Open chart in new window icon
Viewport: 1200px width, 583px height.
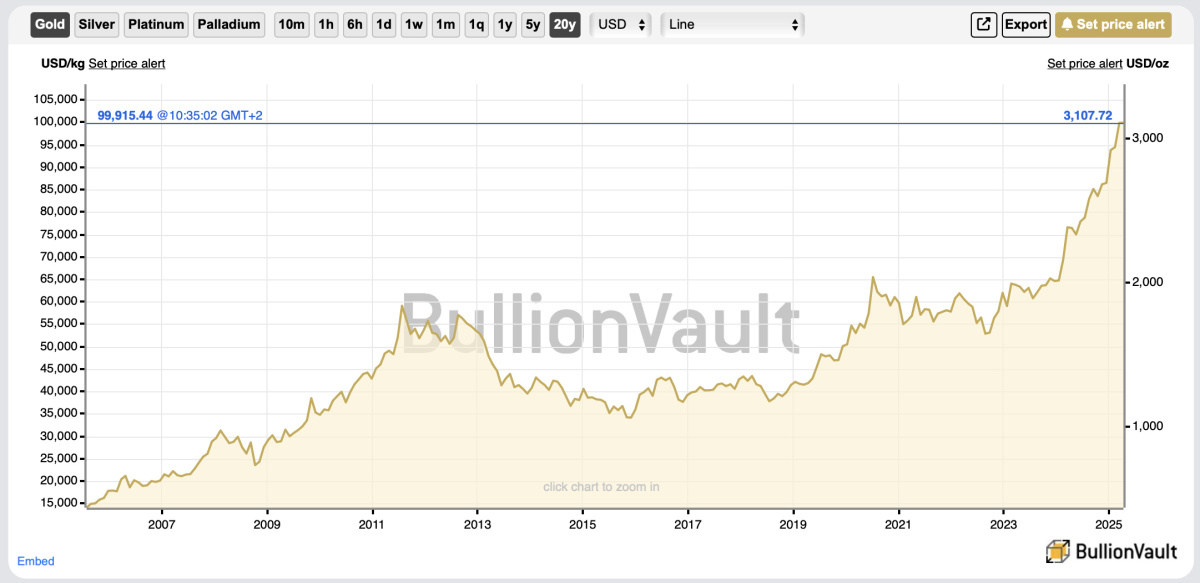[x=984, y=24]
